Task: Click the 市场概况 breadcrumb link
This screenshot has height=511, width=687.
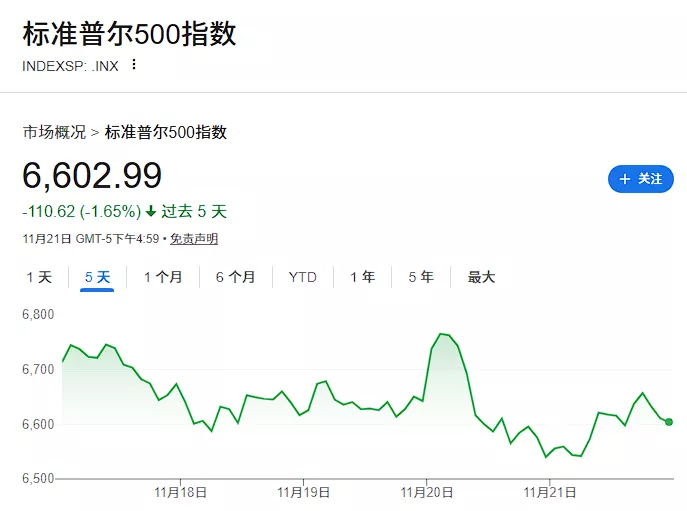Action: [x=54, y=132]
